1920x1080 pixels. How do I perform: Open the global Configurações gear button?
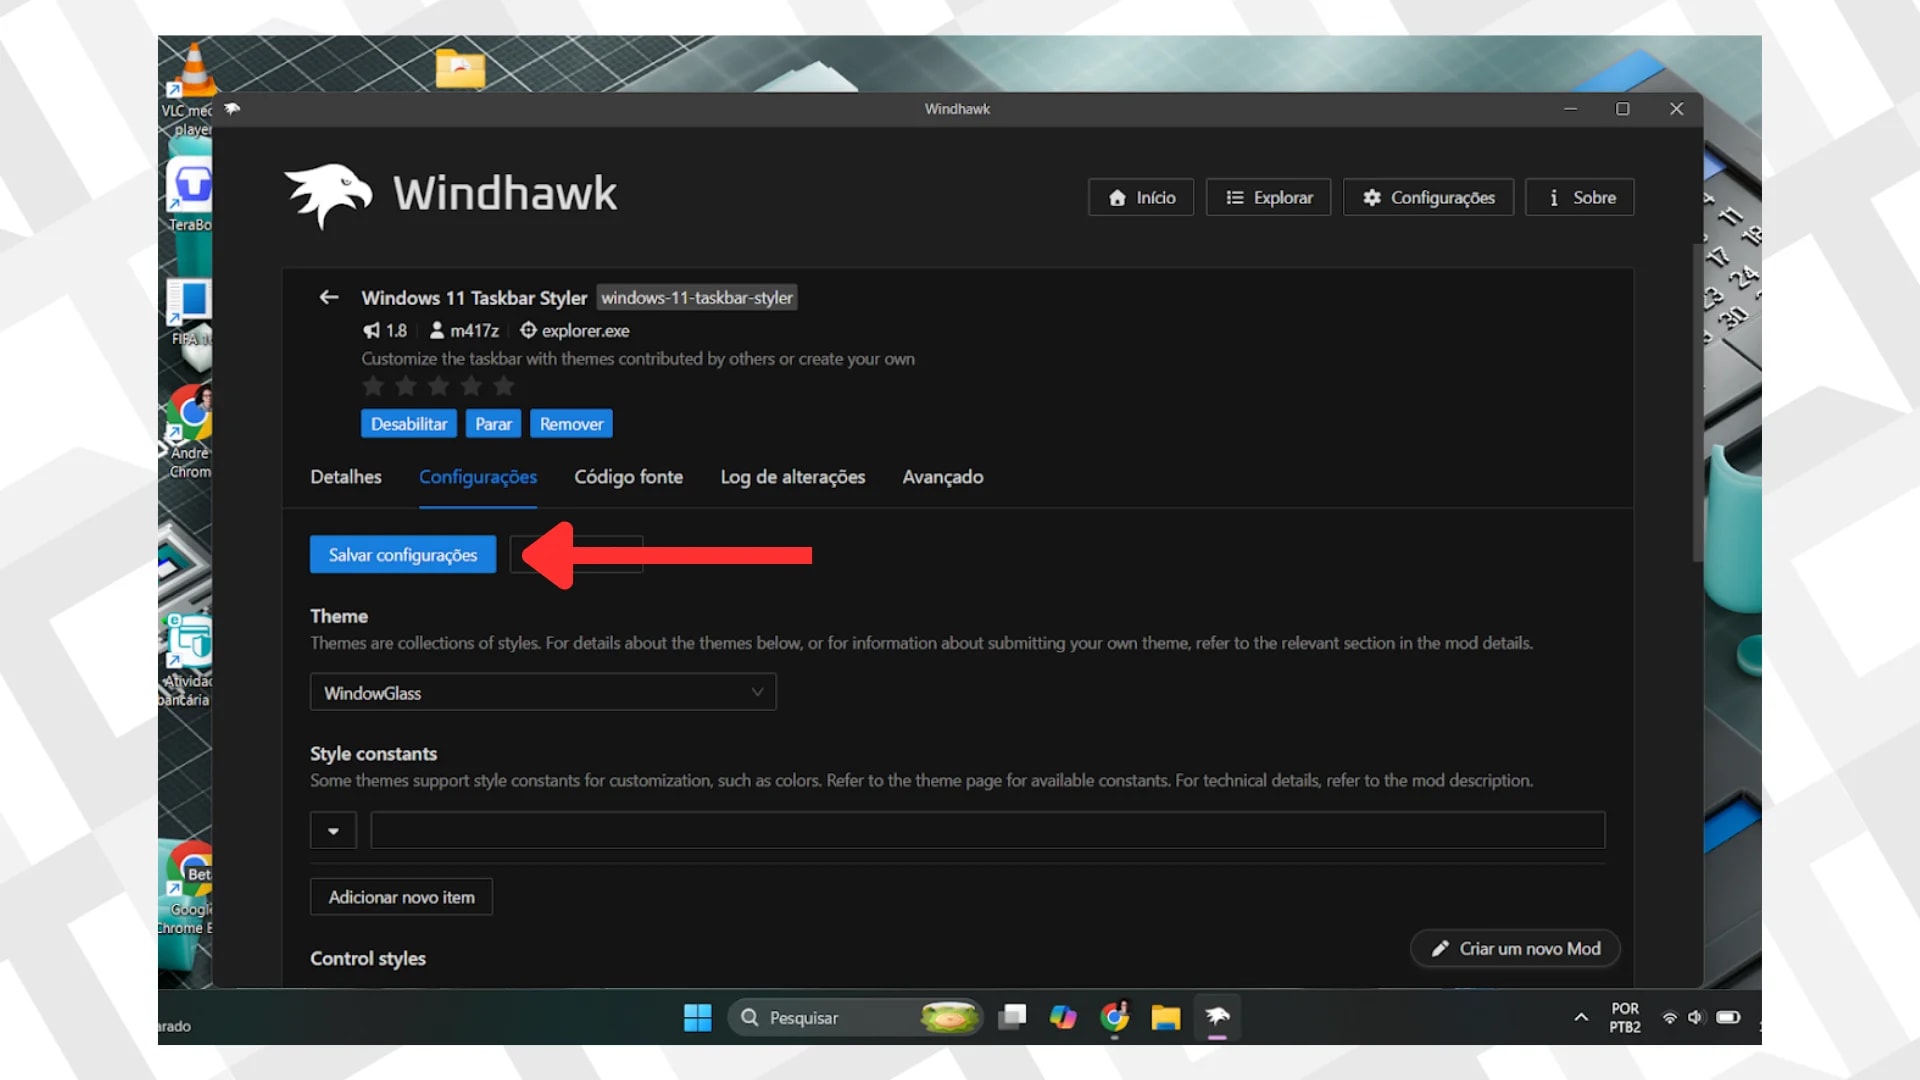(x=1428, y=197)
